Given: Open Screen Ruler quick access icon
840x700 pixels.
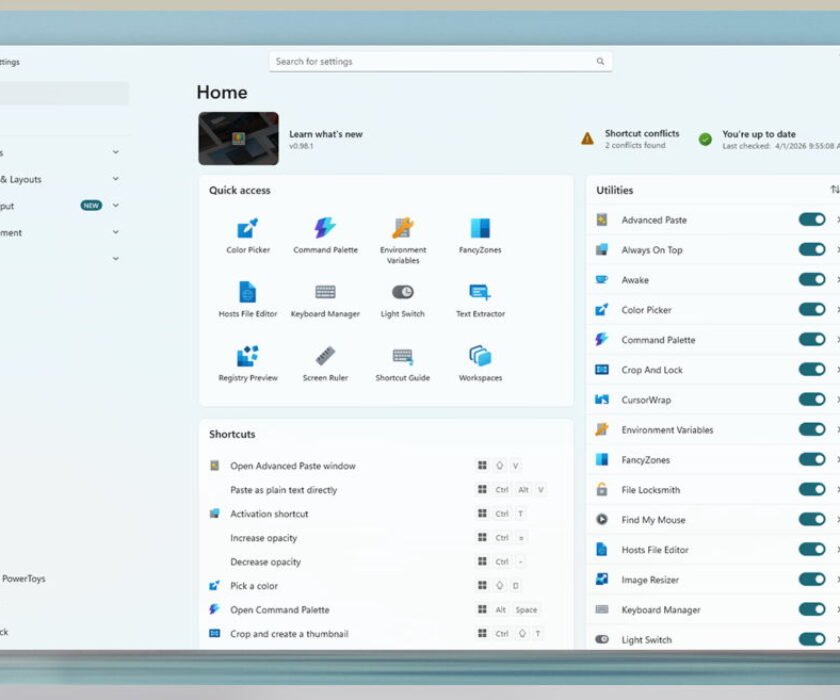Looking at the screenshot, I should [325, 364].
